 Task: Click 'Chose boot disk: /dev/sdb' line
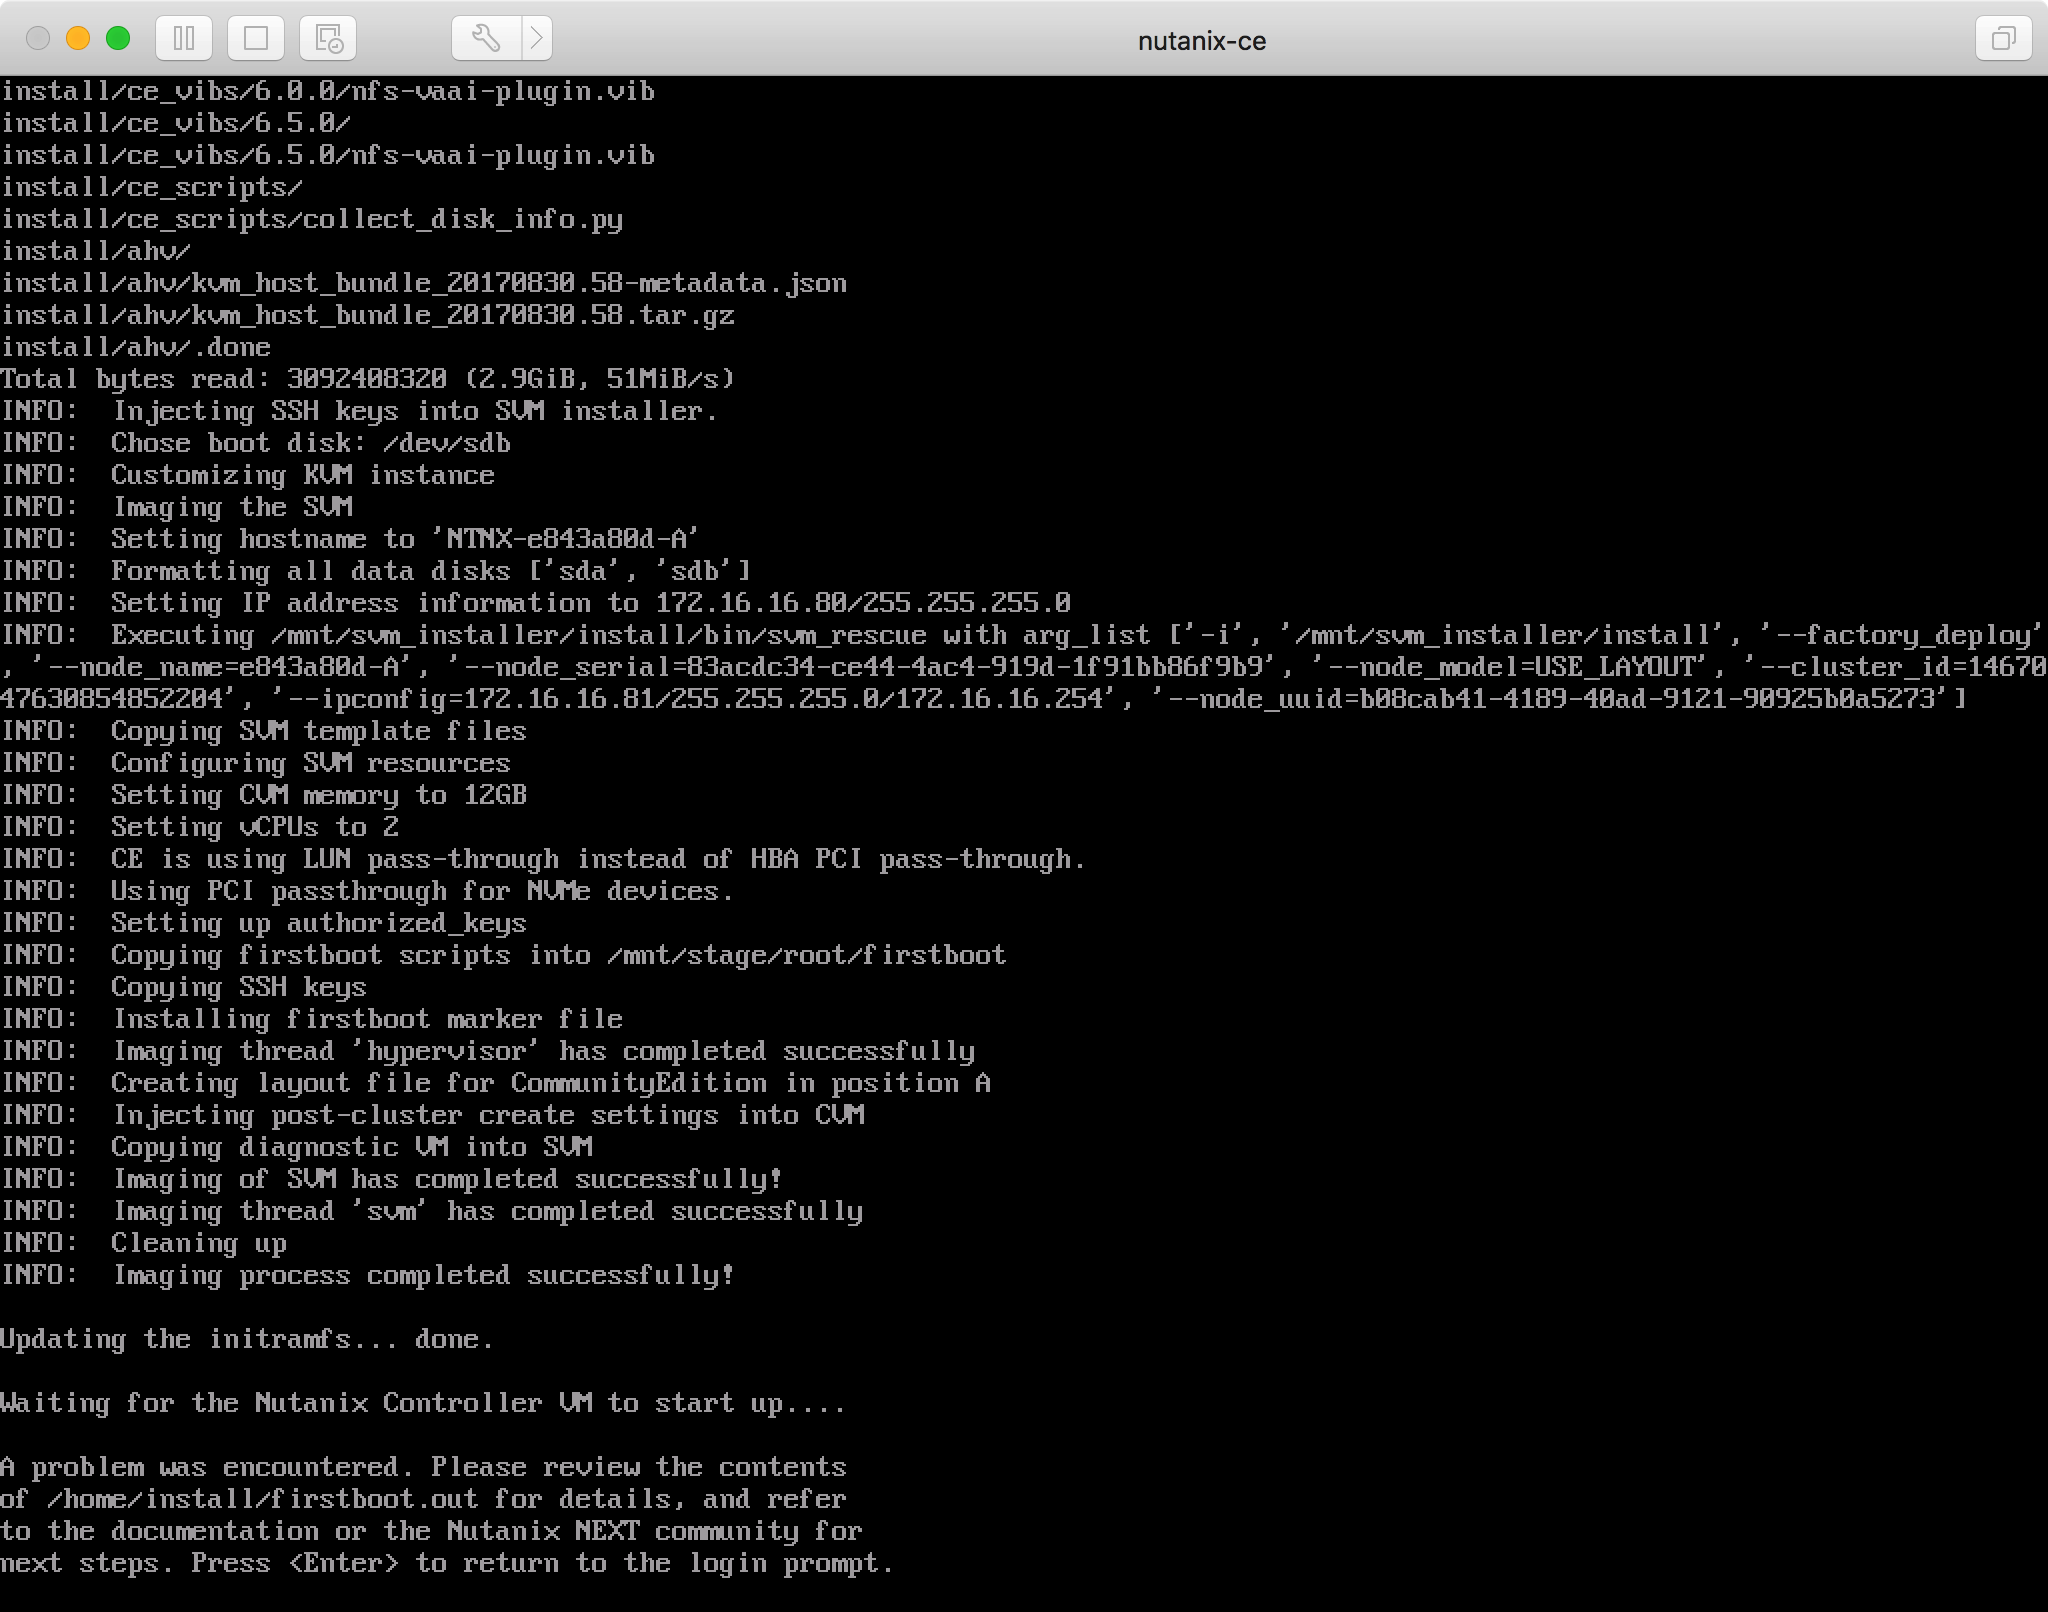pos(310,443)
